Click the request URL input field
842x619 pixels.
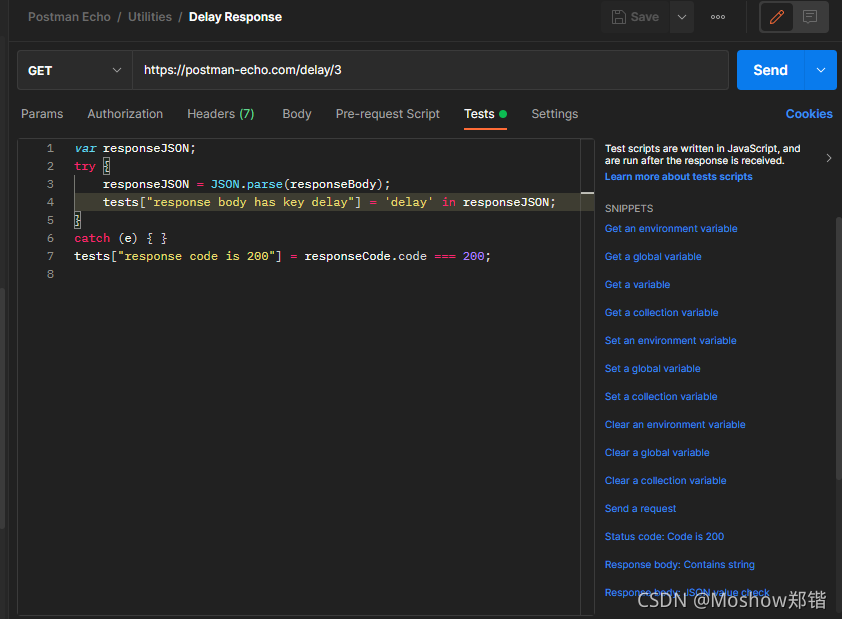(x=430, y=70)
